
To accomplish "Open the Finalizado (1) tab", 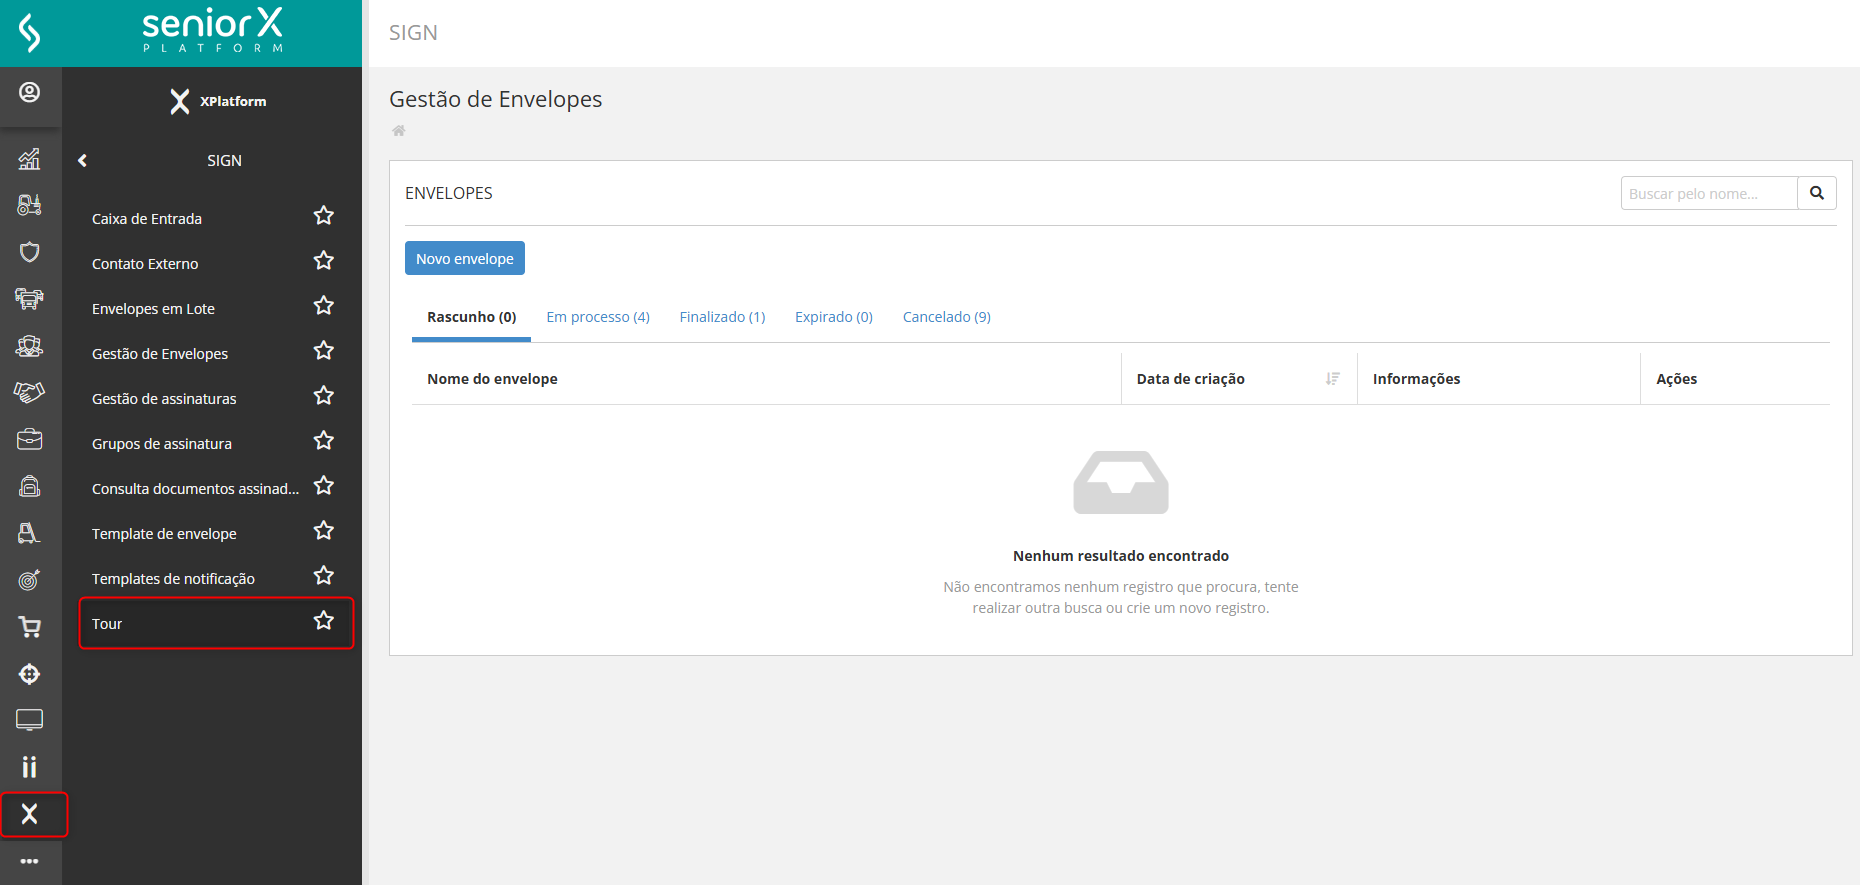I will click(x=722, y=317).
